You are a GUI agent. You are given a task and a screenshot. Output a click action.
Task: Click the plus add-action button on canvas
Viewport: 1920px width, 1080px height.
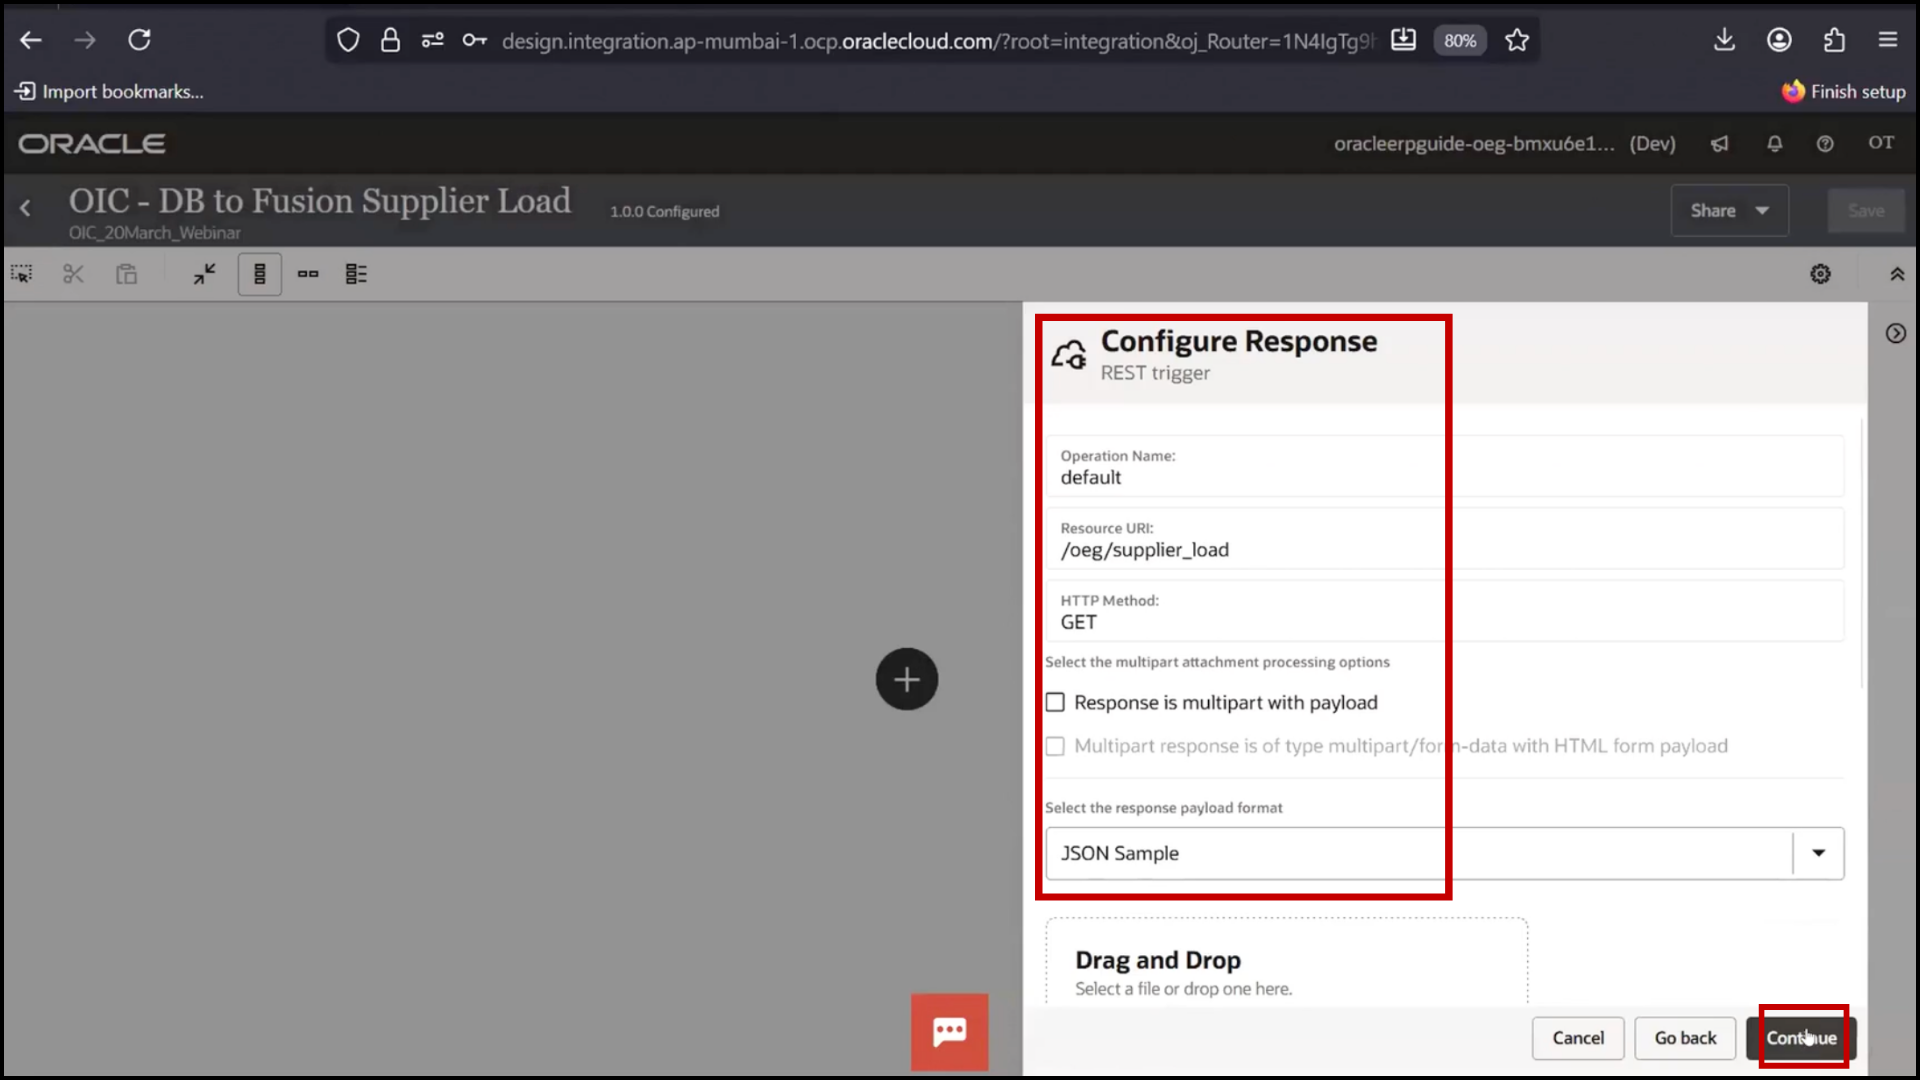tap(907, 680)
